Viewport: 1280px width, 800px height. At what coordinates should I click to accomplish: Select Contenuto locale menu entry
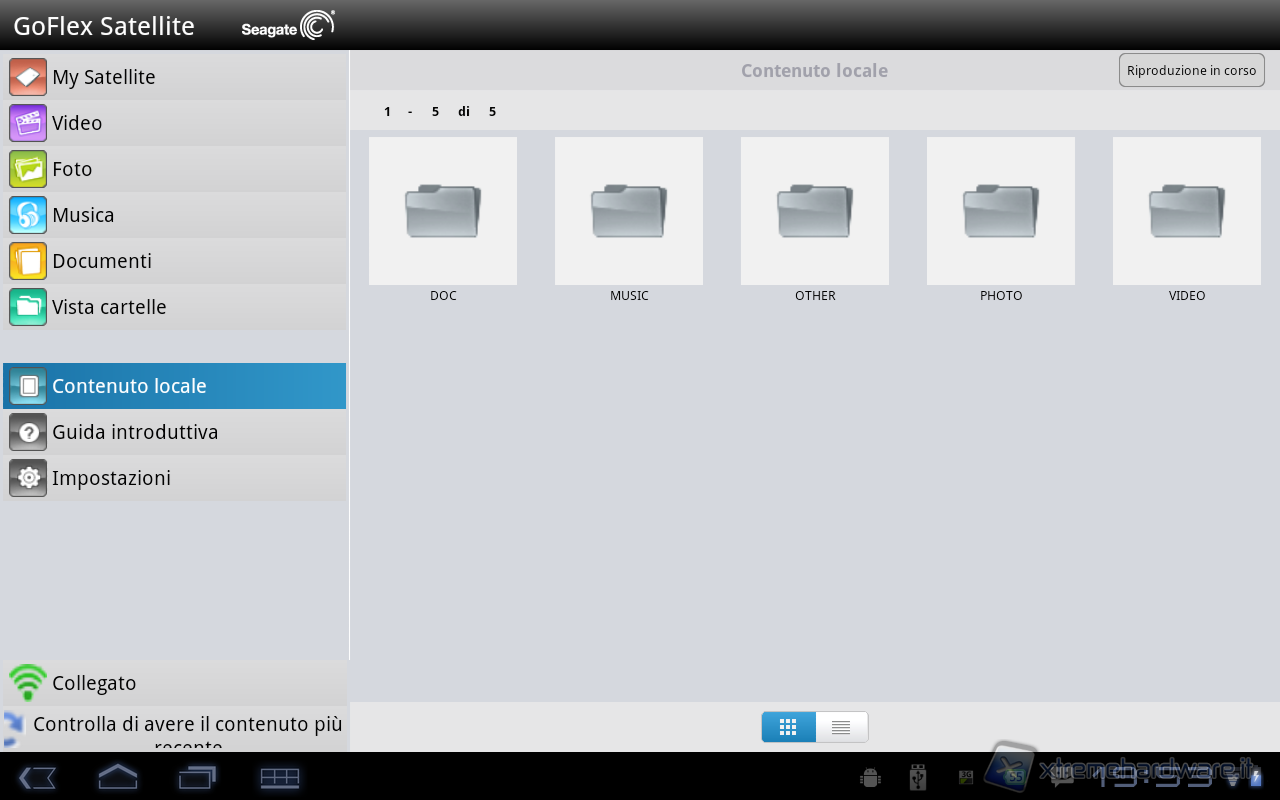point(175,386)
